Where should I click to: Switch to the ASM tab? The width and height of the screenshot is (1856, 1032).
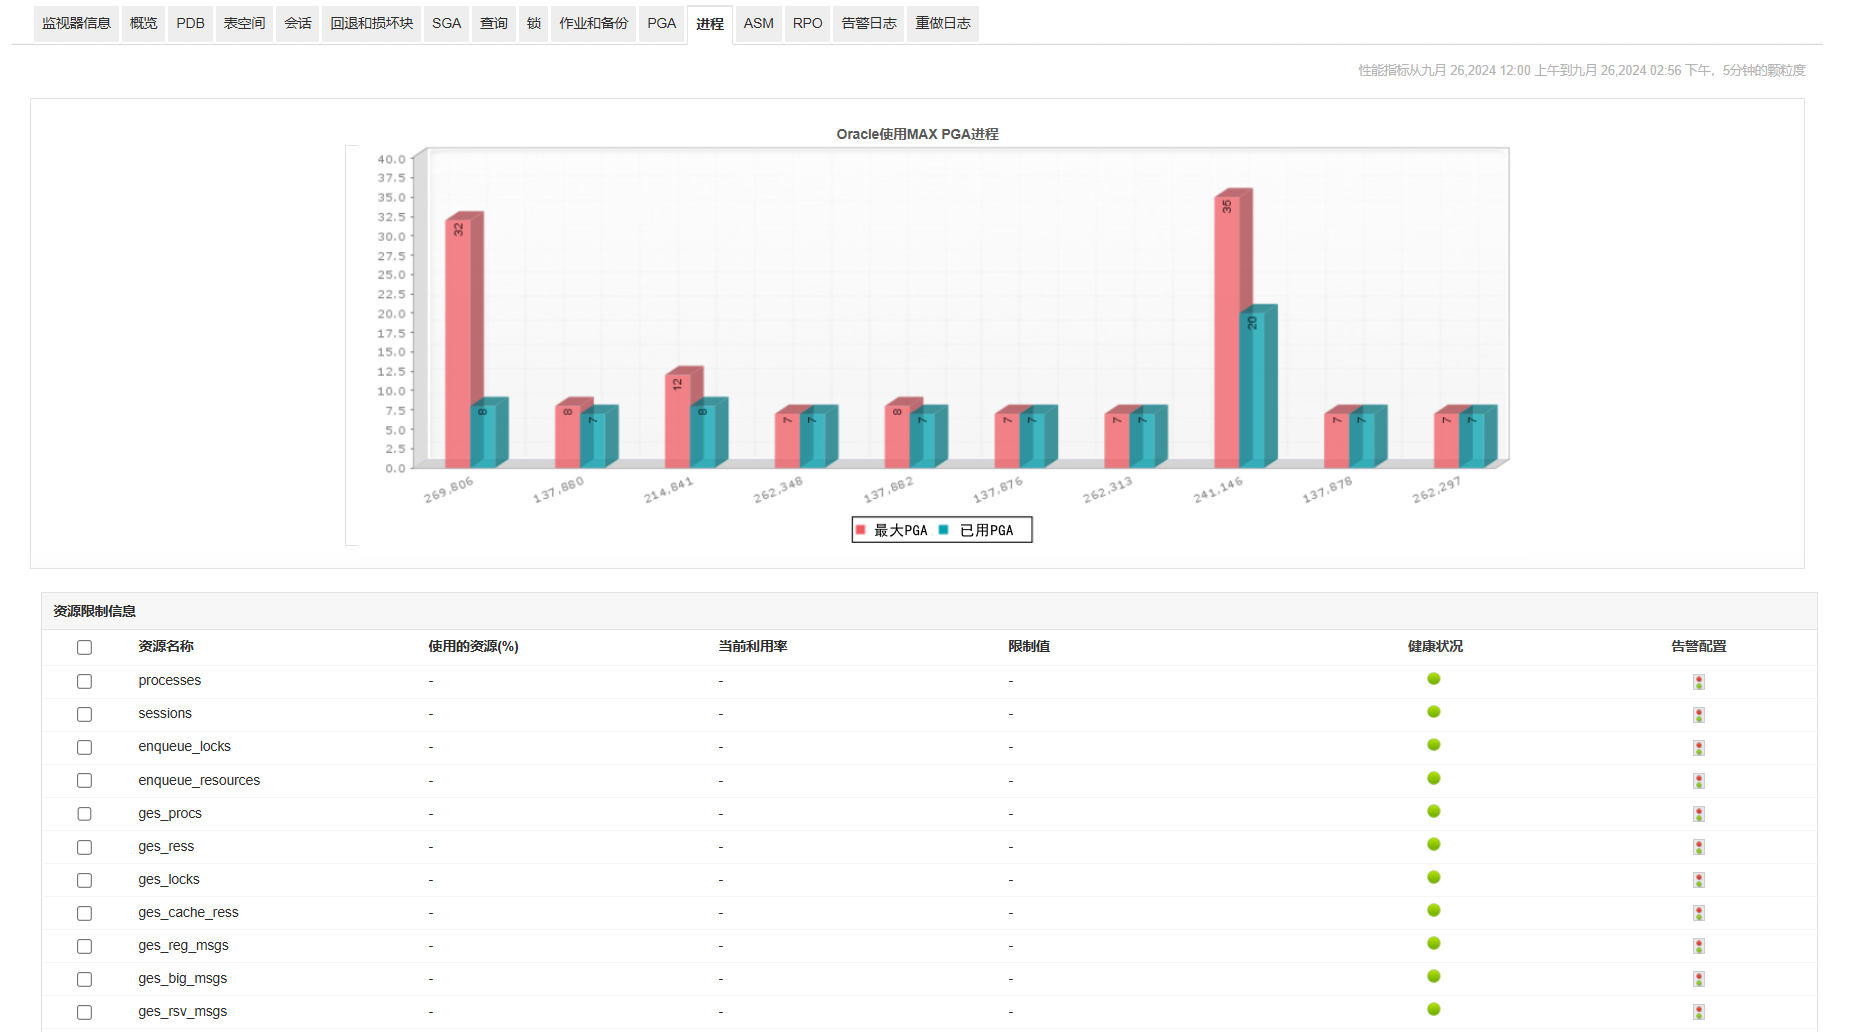pos(758,23)
